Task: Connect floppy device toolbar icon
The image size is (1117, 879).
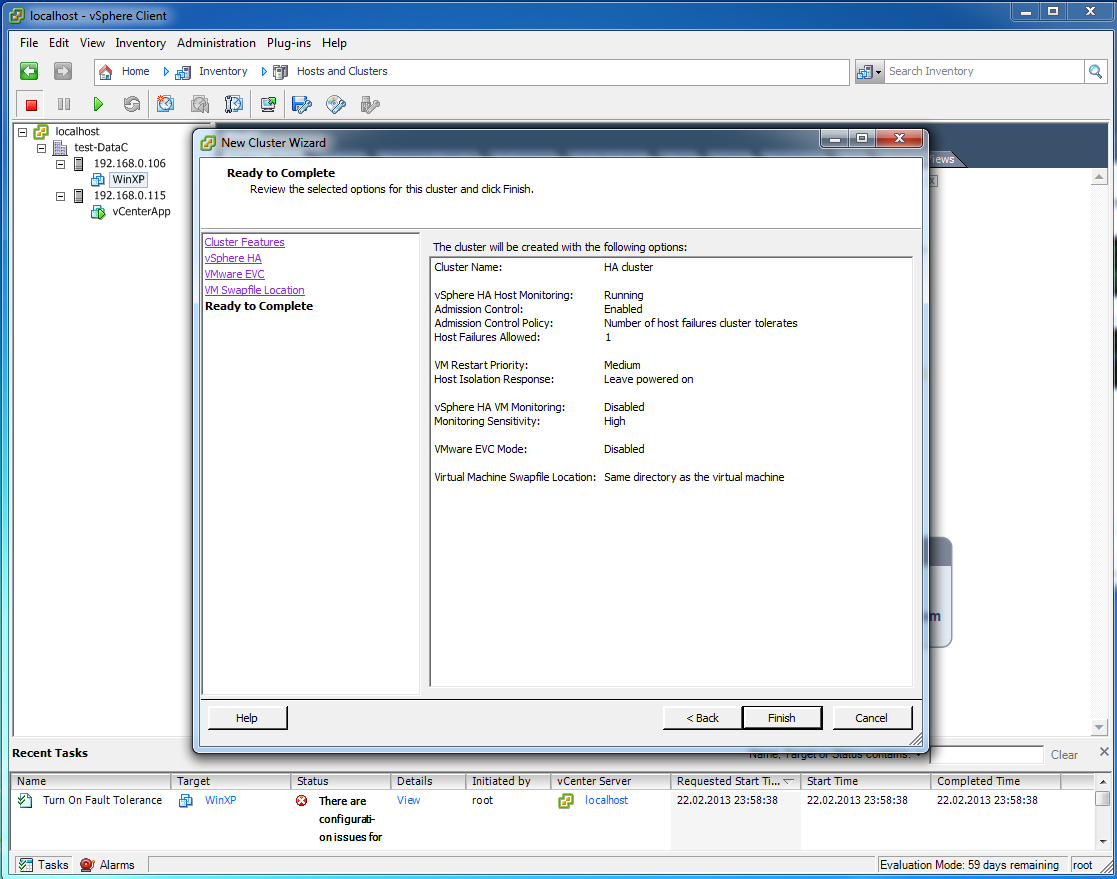Action: click(301, 105)
